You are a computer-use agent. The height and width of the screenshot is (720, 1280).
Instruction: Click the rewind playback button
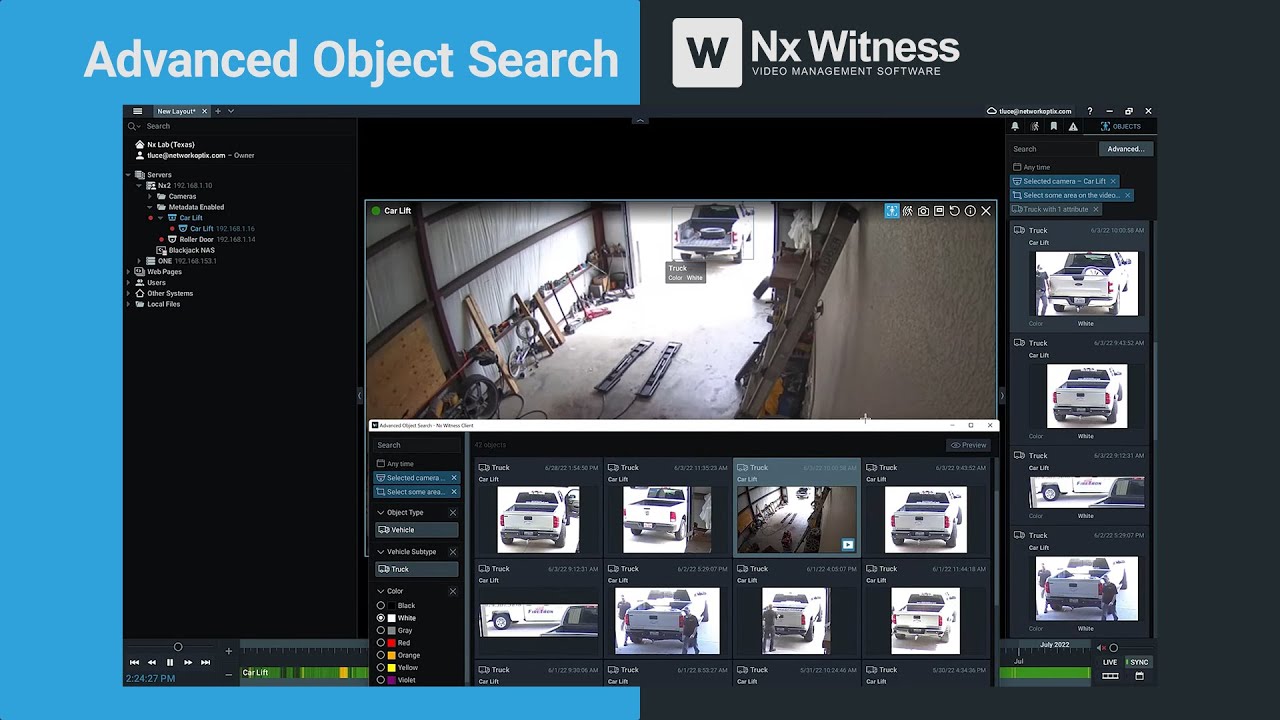click(x=152, y=662)
